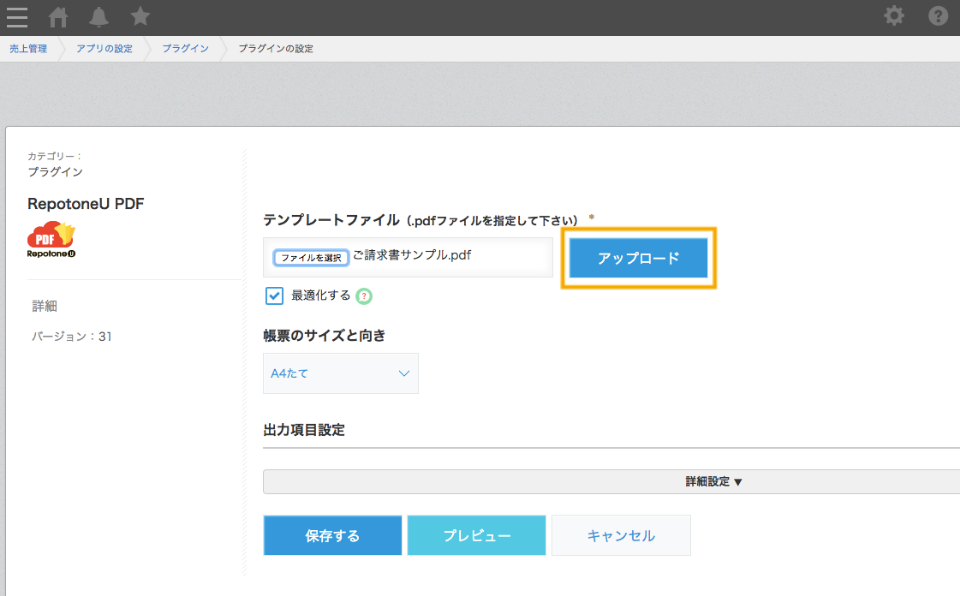Go to アプリの設定 breadcrumb
The image size is (960, 596).
(104, 48)
